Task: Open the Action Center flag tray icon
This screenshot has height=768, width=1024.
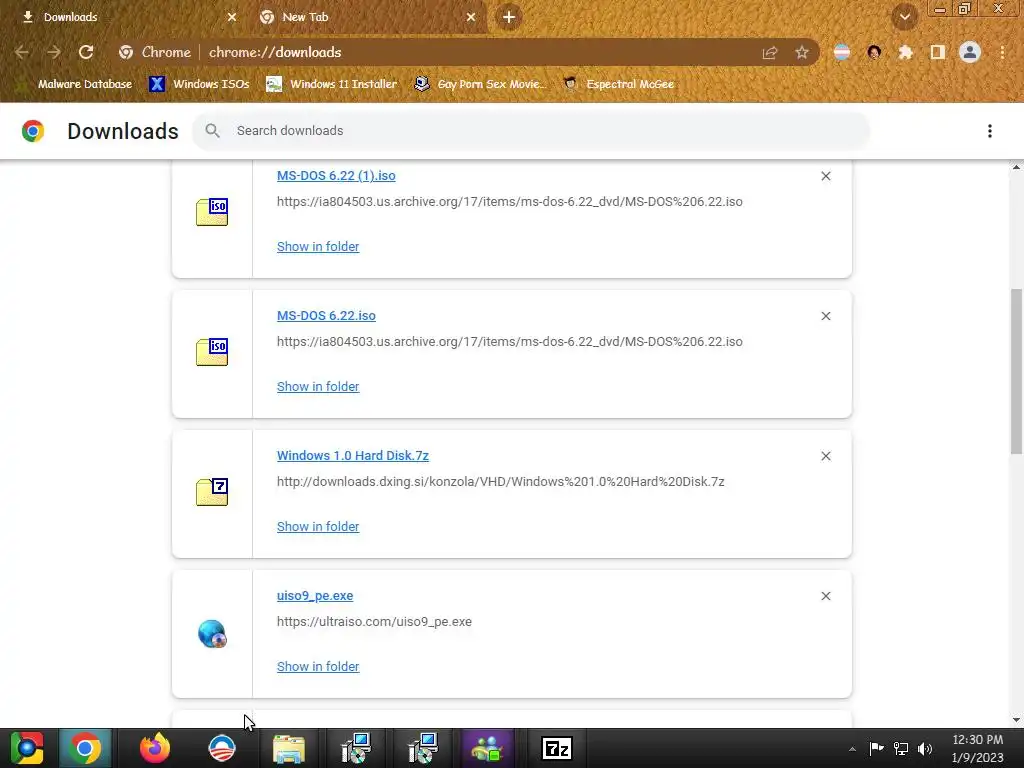Action: coord(876,749)
